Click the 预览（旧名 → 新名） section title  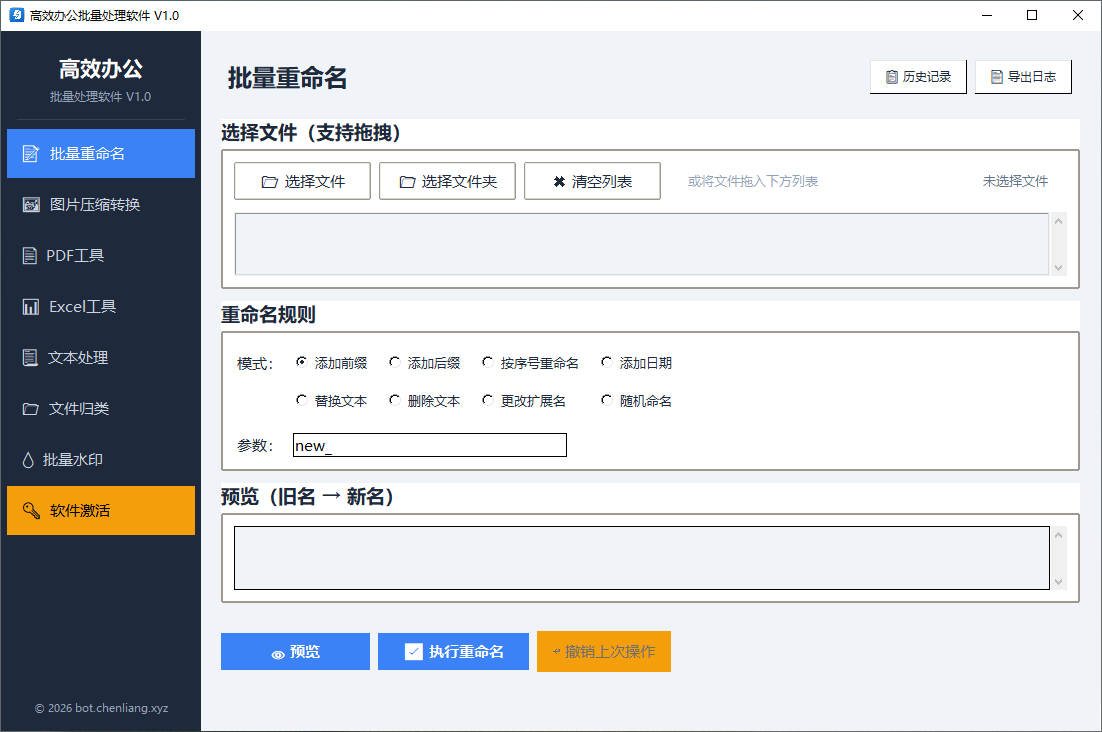pyautogui.click(x=307, y=497)
